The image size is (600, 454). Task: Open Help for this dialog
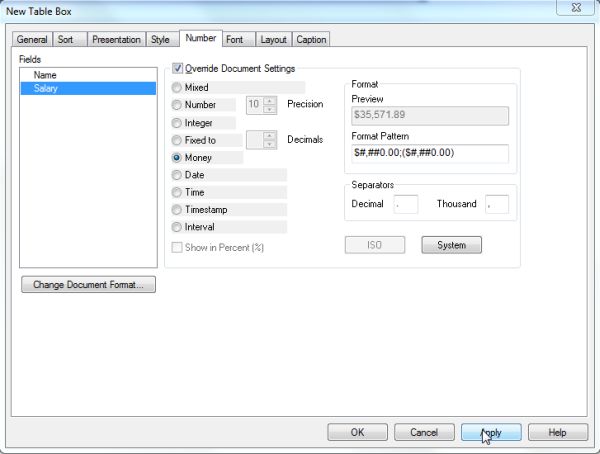click(x=558, y=432)
